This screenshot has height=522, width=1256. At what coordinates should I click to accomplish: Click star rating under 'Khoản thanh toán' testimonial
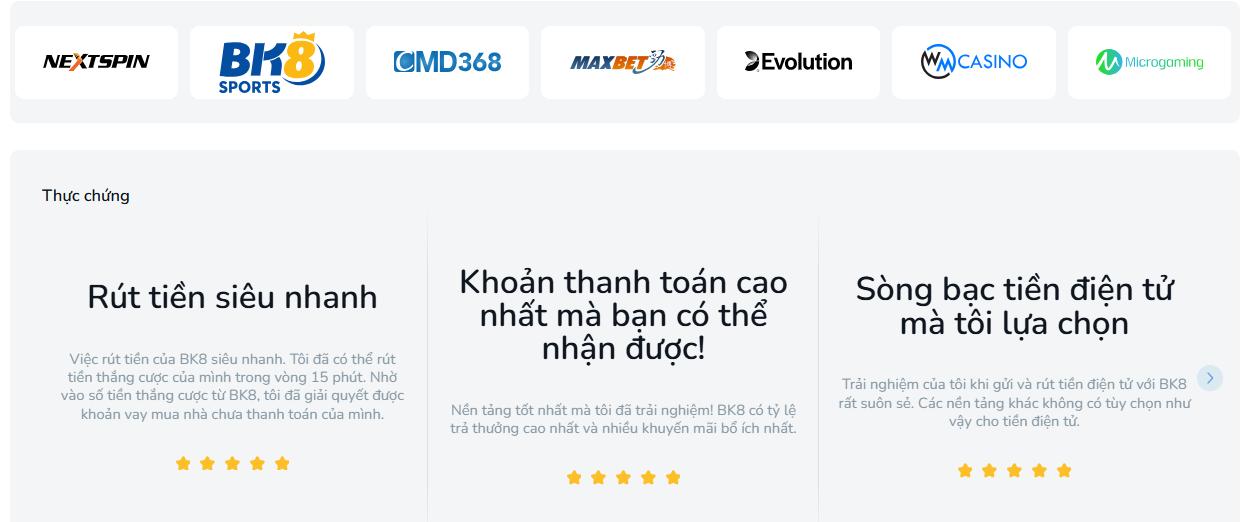623,478
